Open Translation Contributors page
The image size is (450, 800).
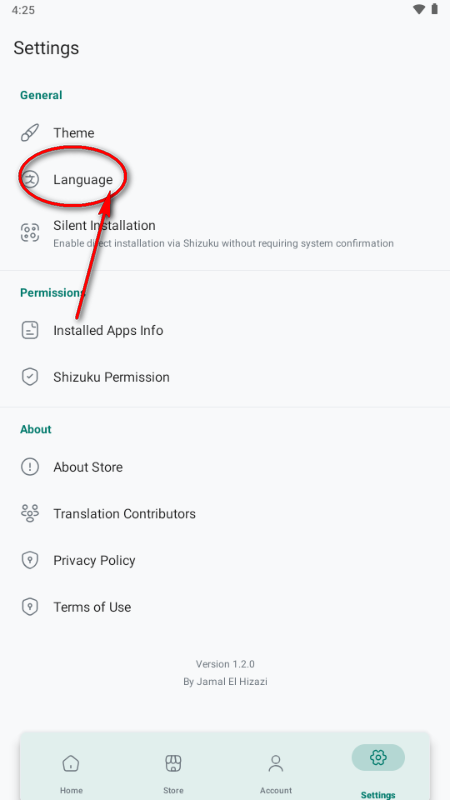225,513
